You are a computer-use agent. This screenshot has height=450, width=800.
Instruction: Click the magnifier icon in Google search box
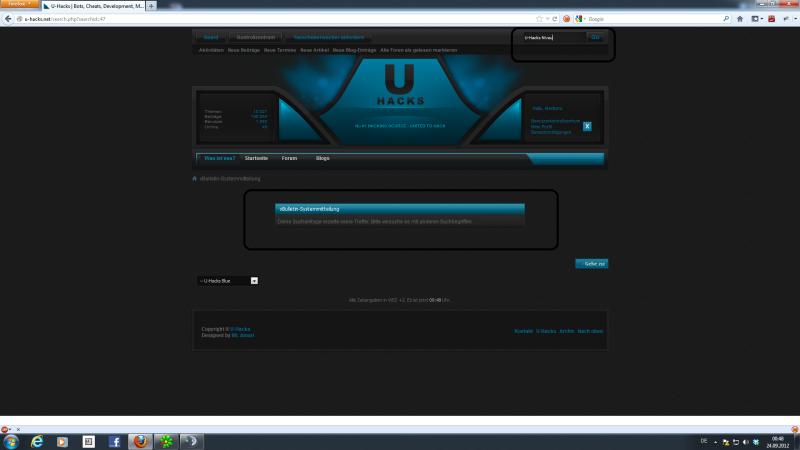click(726, 19)
